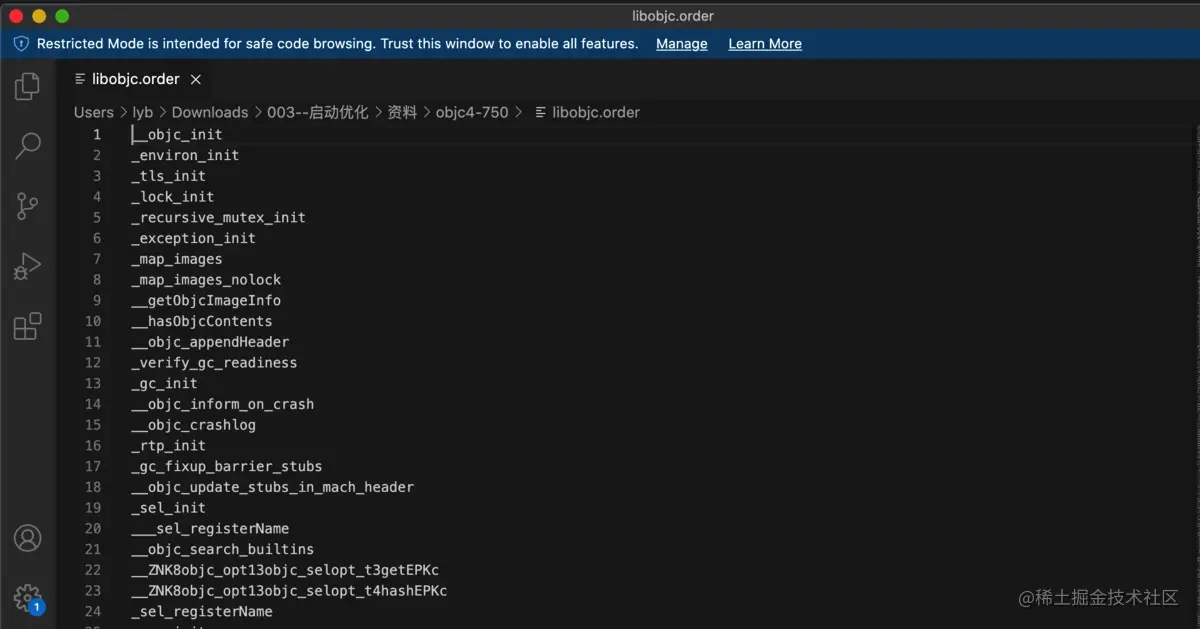Open the Run and Debug view
1200x629 pixels.
click(27, 266)
